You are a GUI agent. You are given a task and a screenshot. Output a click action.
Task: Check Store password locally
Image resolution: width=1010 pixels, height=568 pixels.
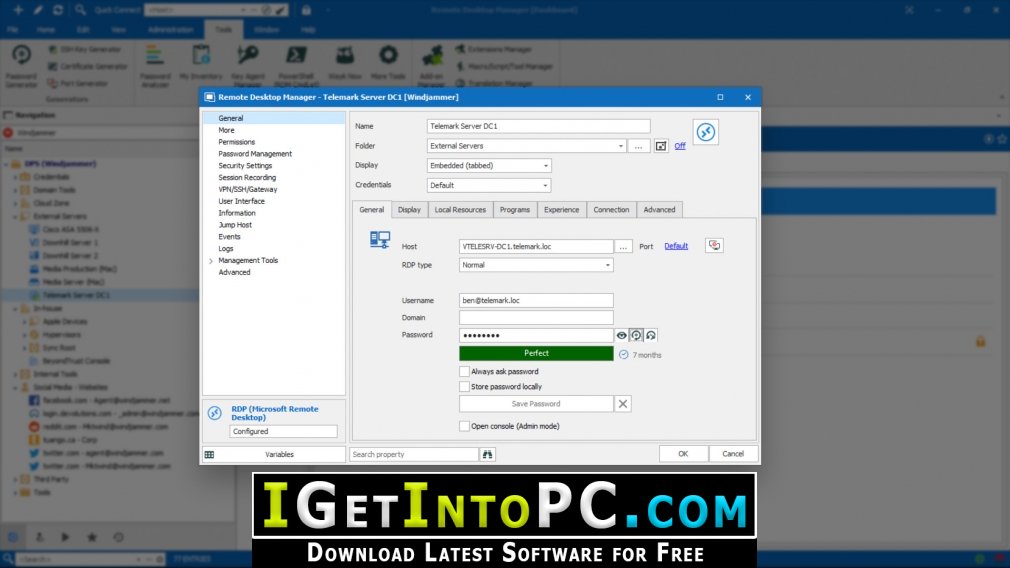(x=464, y=387)
